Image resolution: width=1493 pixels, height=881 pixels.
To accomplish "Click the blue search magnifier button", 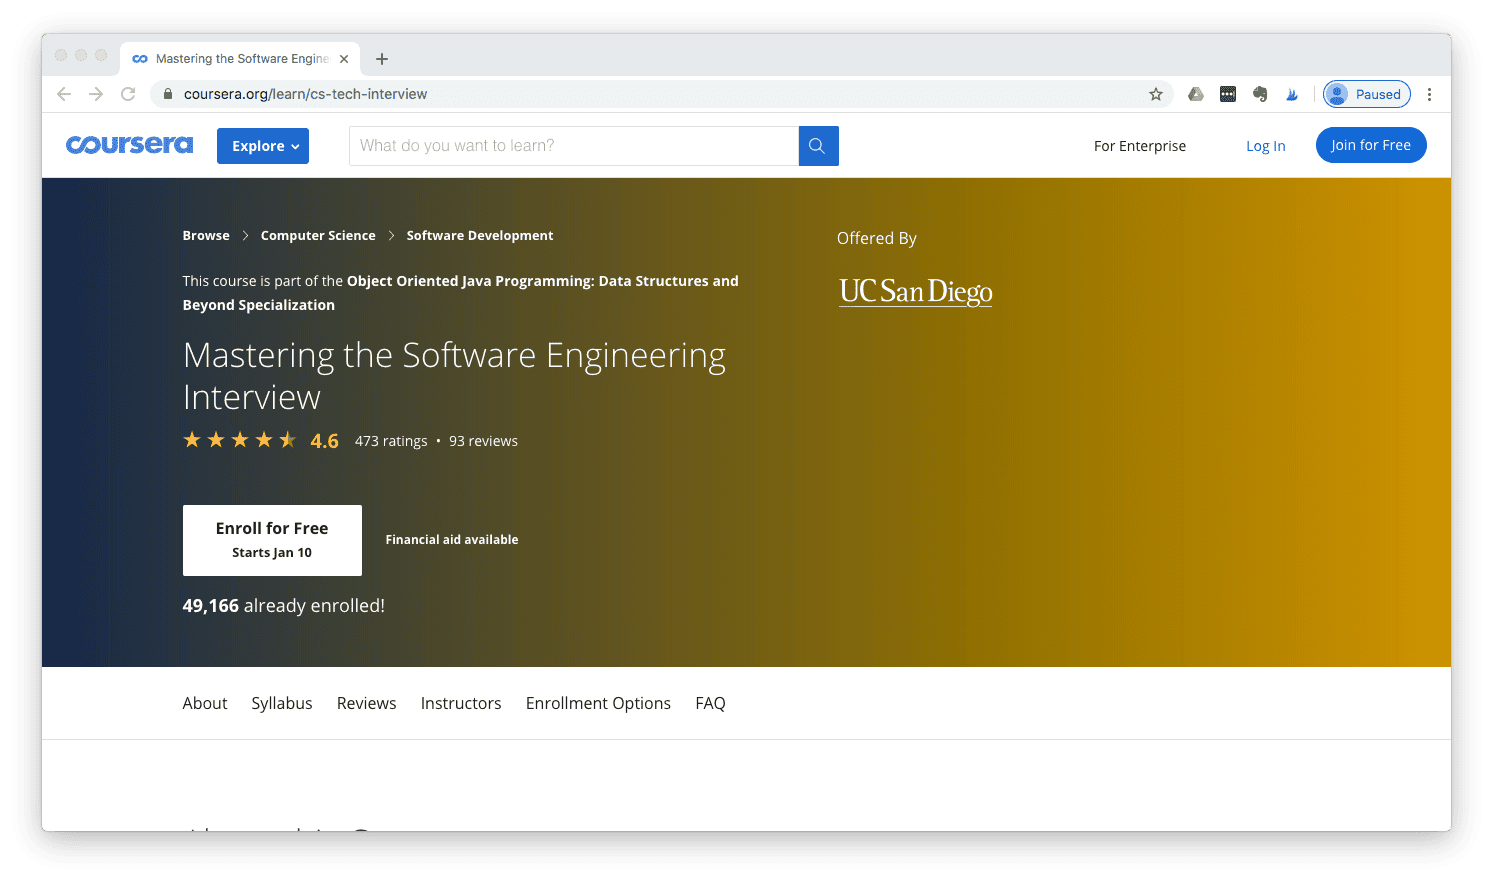I will pos(818,146).
